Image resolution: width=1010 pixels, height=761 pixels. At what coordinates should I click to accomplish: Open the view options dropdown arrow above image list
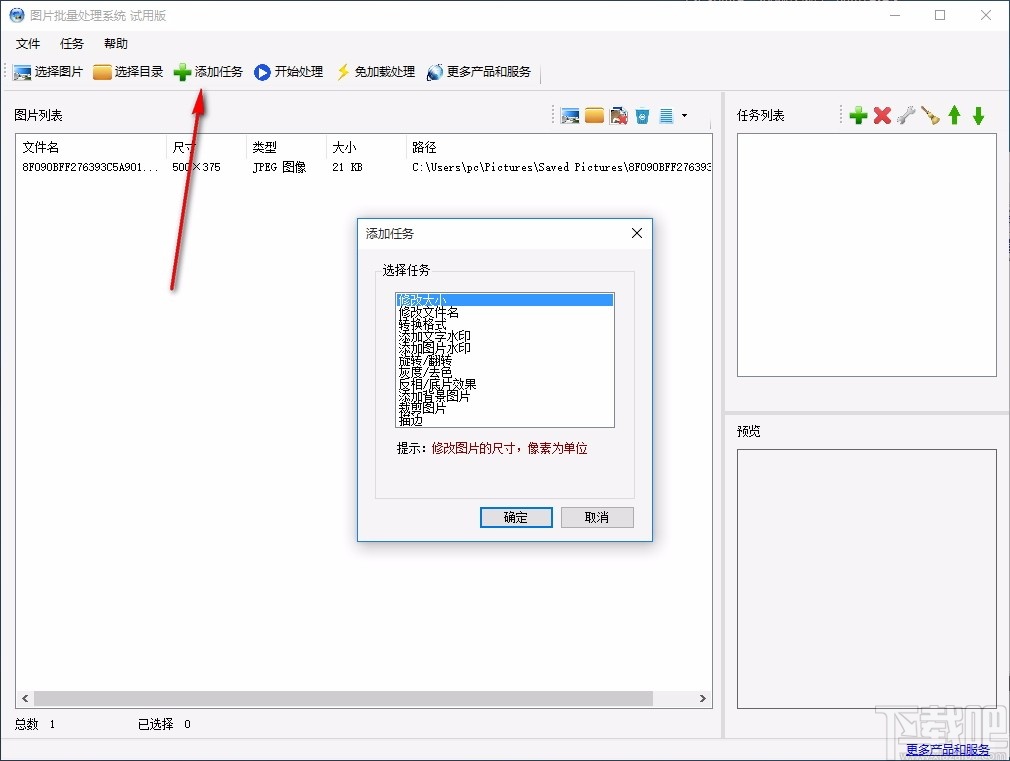pos(685,115)
